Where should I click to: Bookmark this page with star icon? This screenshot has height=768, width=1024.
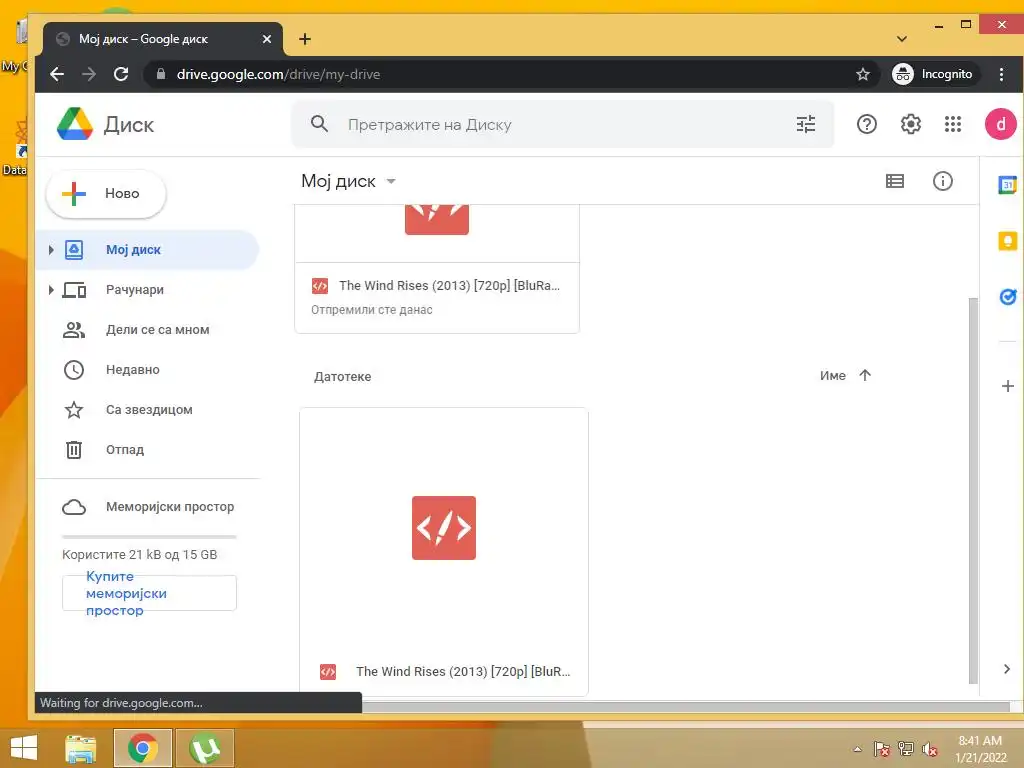863,74
